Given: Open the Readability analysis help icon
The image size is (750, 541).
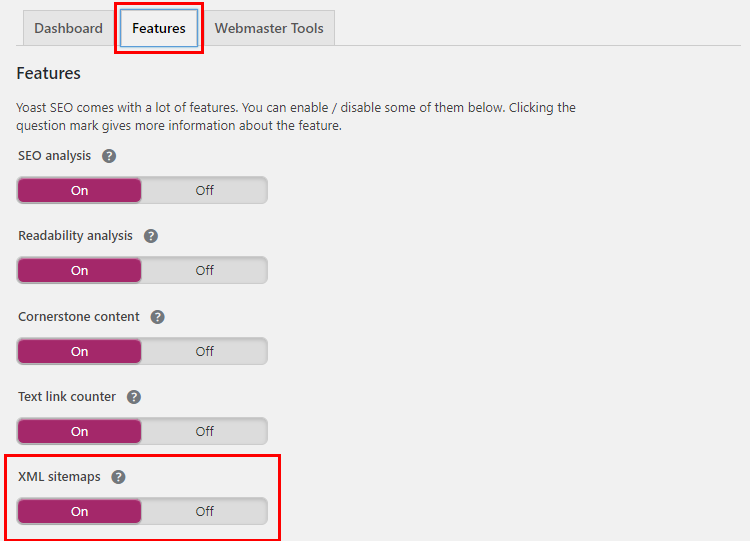Looking at the screenshot, I should pos(151,236).
